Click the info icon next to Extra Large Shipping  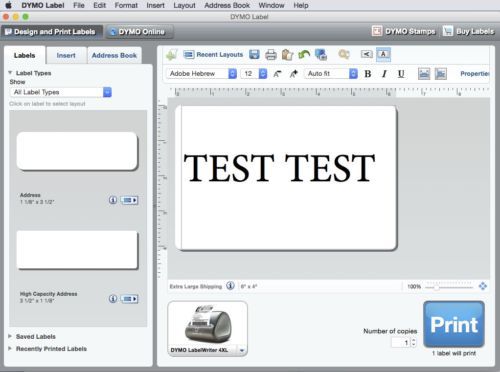pos(230,286)
